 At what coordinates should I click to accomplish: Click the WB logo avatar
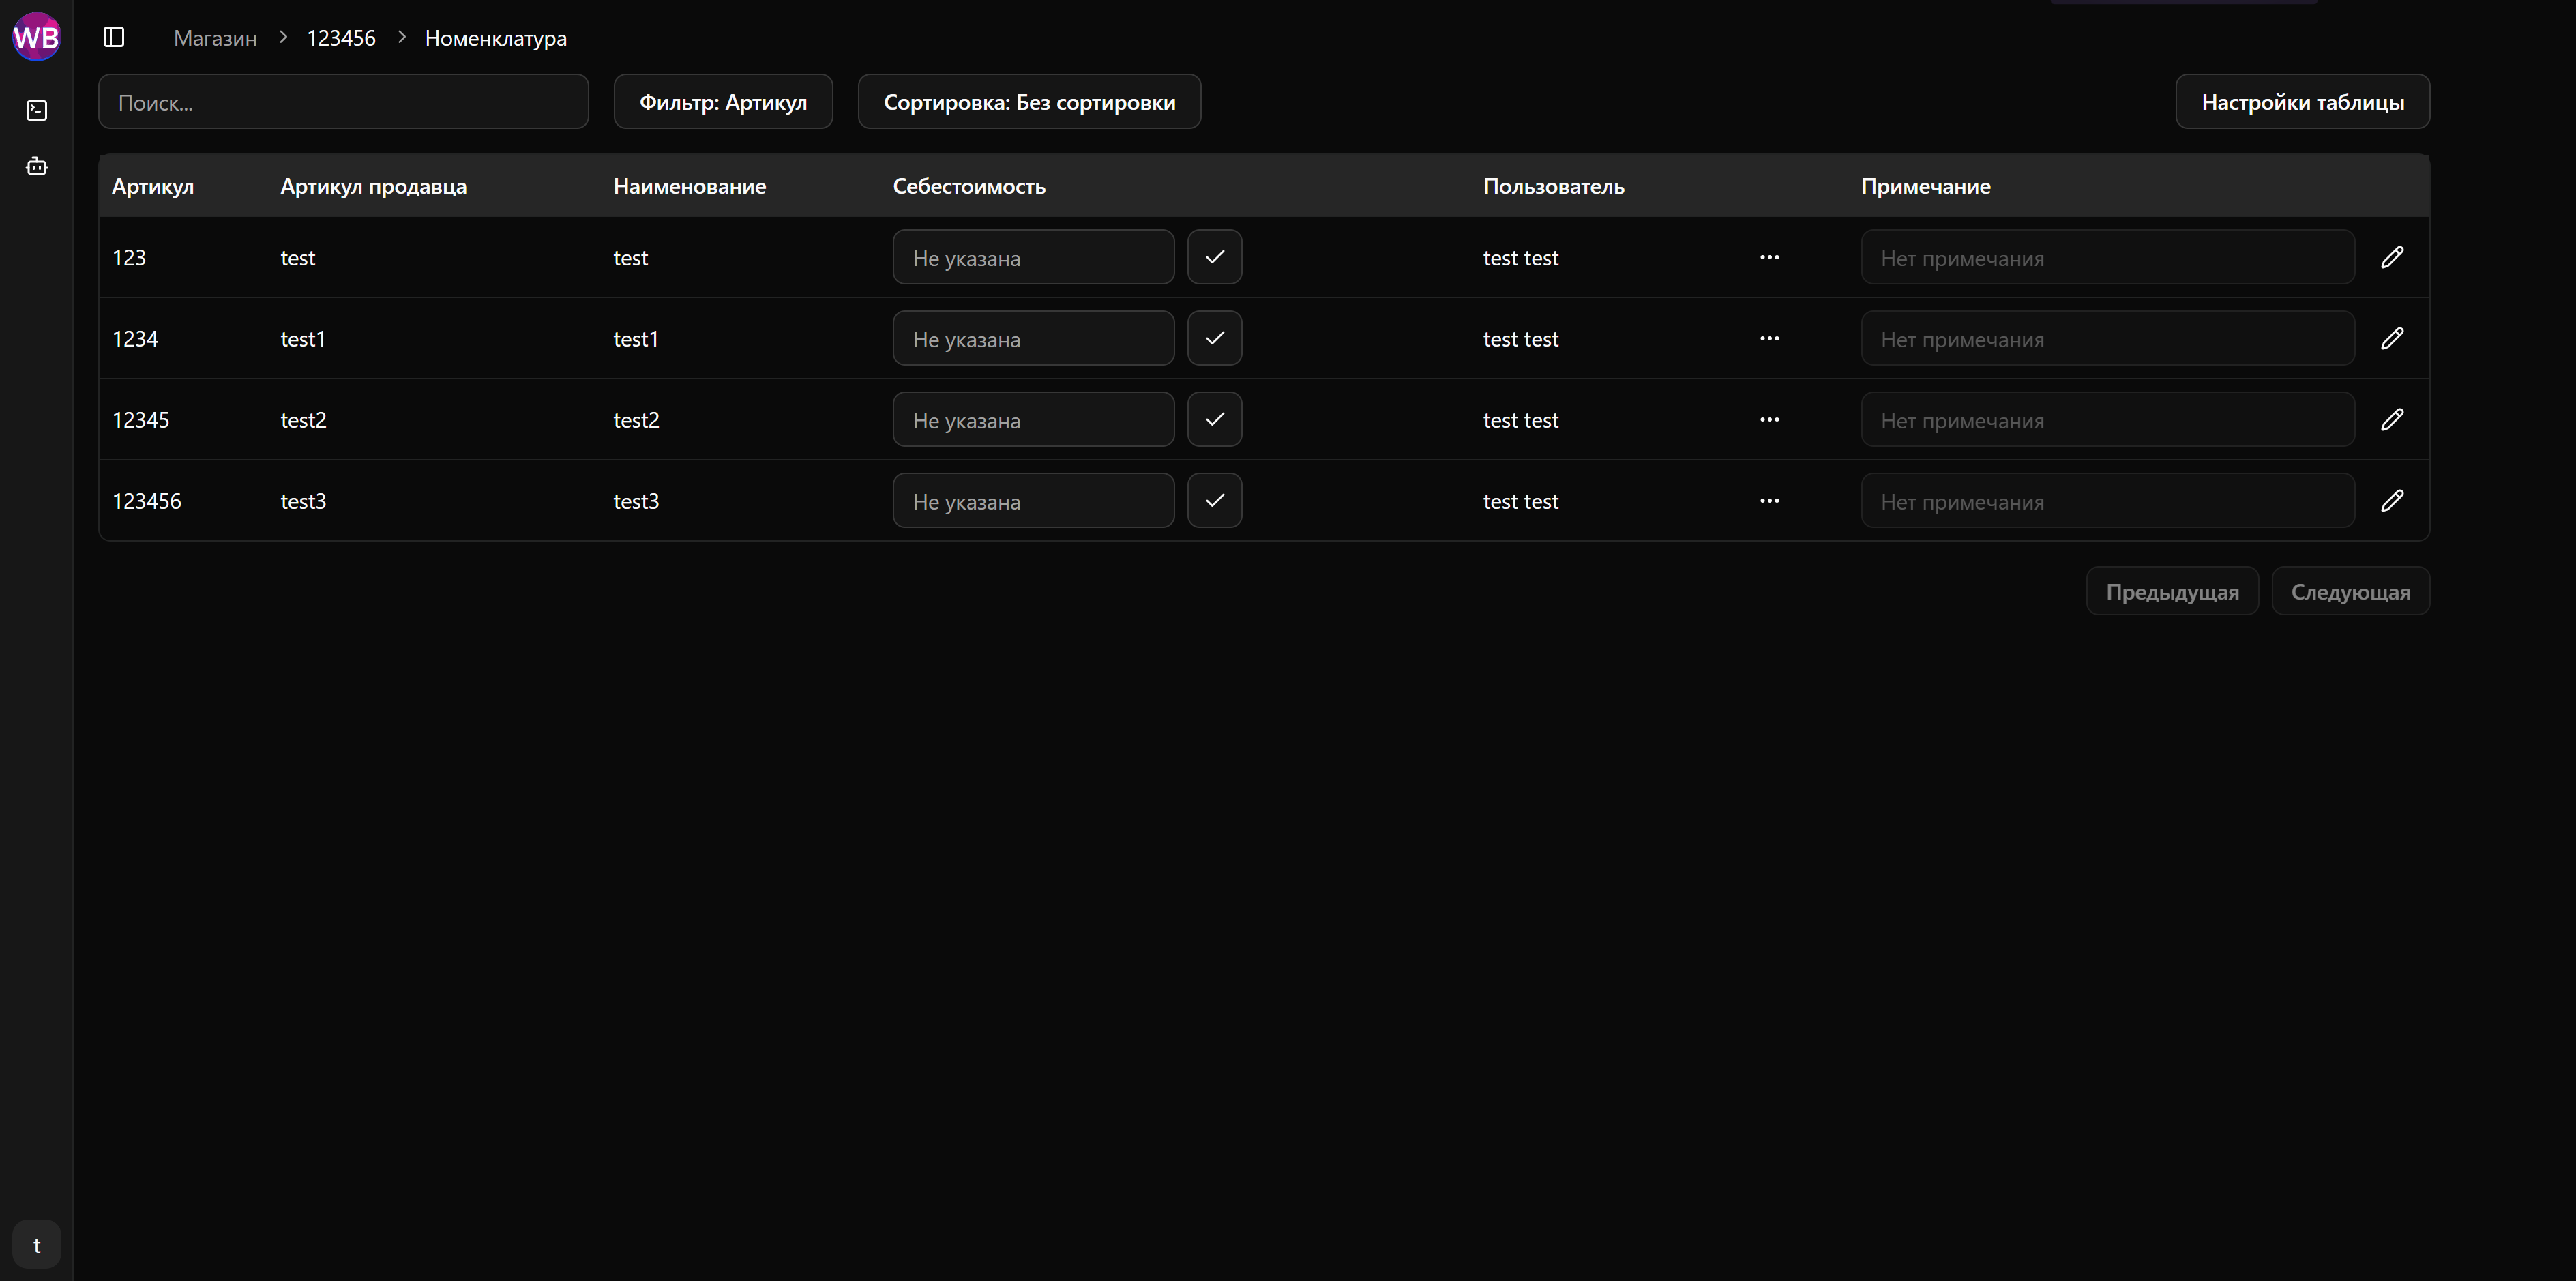click(36, 37)
